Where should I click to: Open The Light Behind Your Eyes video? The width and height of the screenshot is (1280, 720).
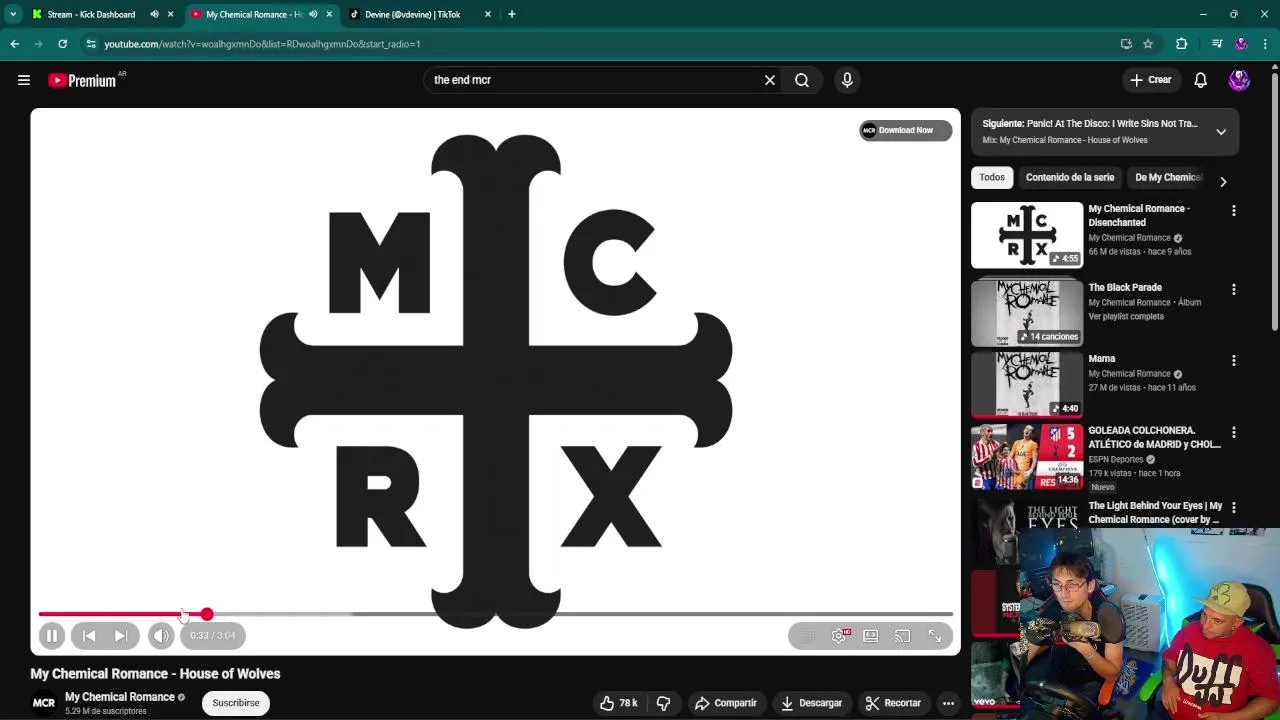coord(1155,513)
